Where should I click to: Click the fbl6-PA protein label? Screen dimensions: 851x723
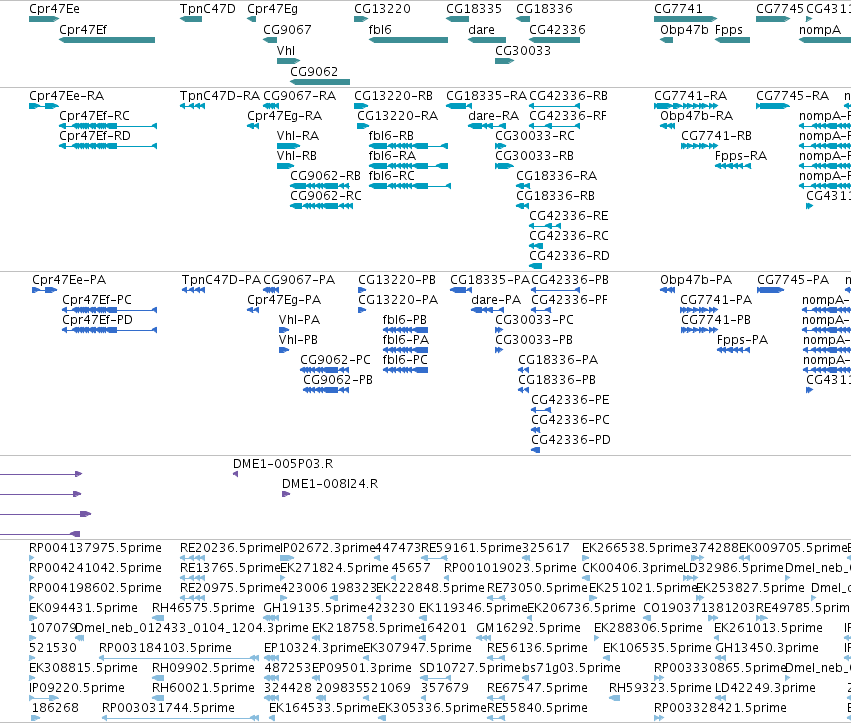coord(405,340)
